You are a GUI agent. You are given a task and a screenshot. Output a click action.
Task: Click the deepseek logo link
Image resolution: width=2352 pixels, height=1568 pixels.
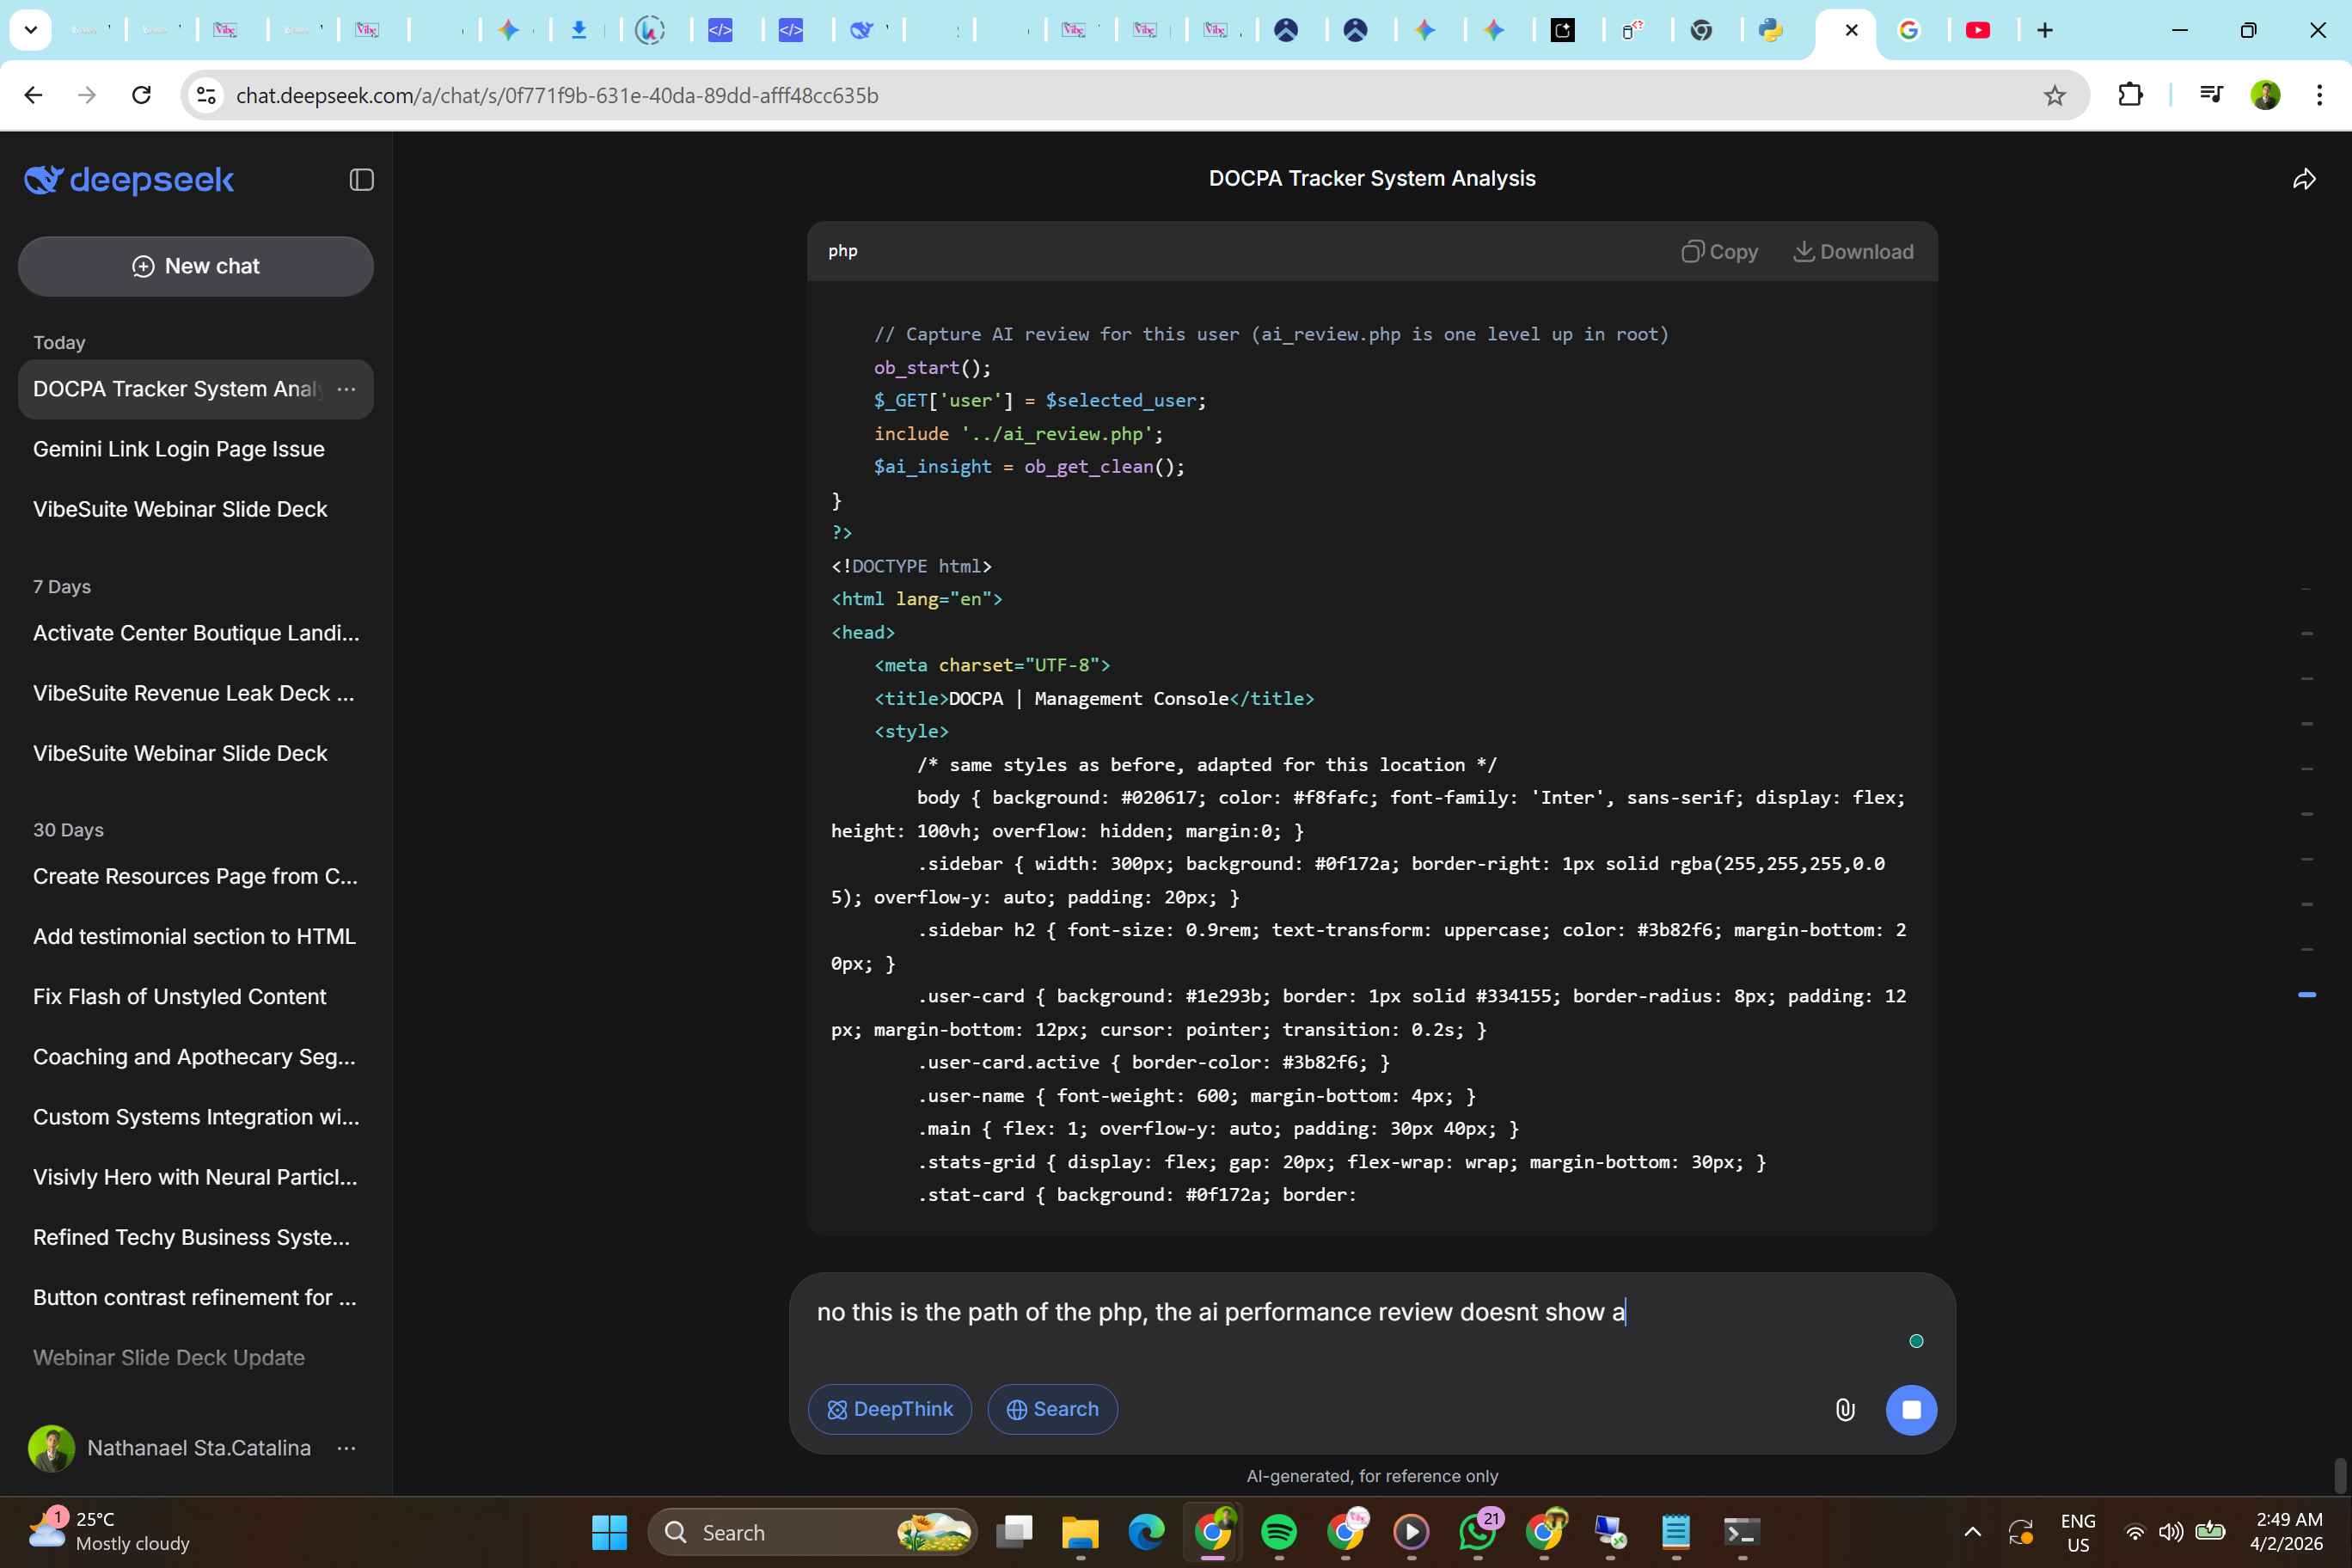tap(129, 180)
